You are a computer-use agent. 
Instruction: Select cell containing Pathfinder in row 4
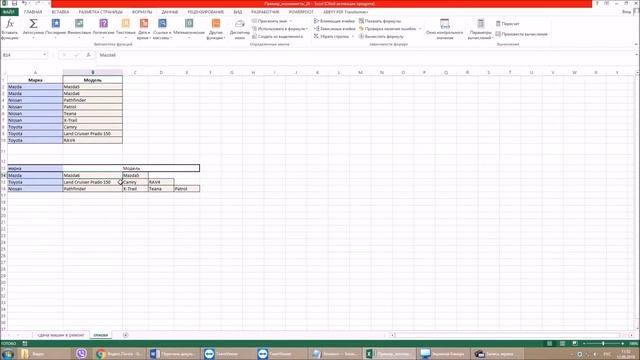pos(93,100)
